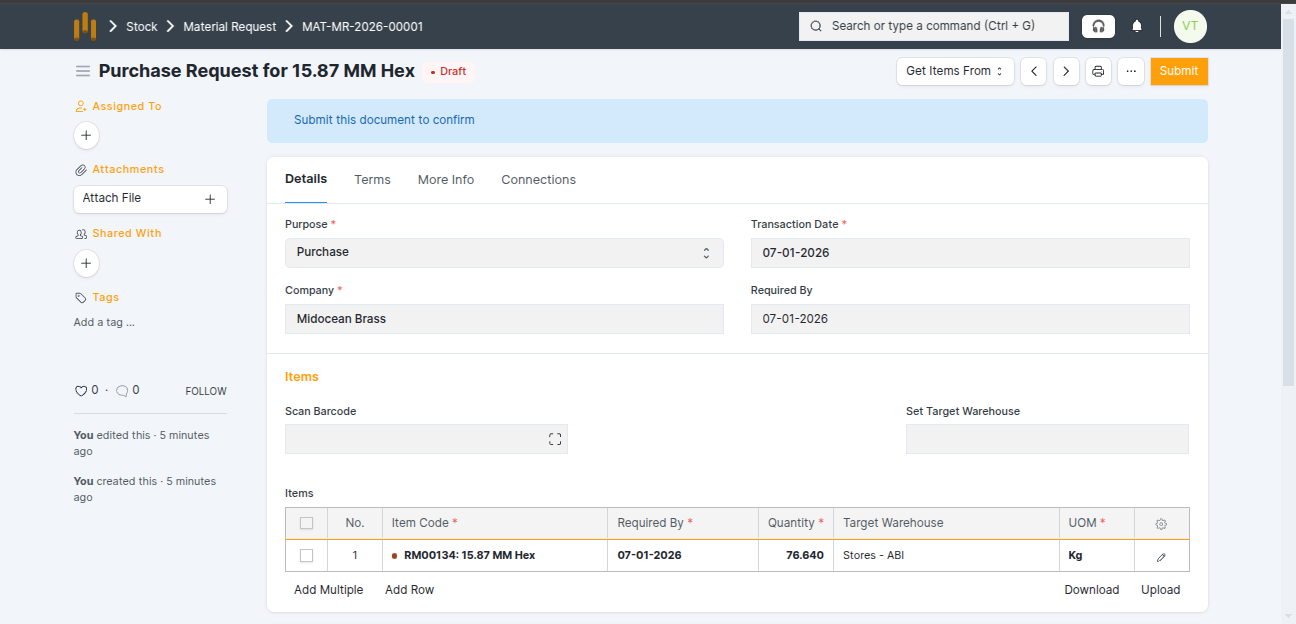Viewport: 1296px width, 624px height.
Task: Toggle the sidebar hamburger menu icon
Action: (x=82, y=72)
